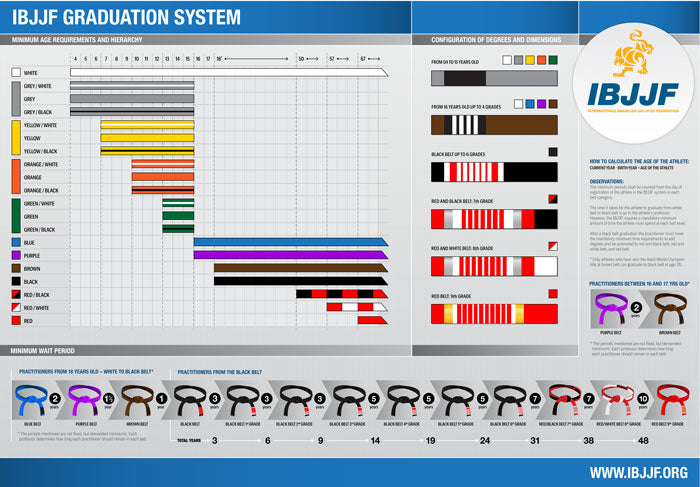The height and width of the screenshot is (487, 700).
Task: Click the 1 year circle after brown belt
Action: coord(161,399)
